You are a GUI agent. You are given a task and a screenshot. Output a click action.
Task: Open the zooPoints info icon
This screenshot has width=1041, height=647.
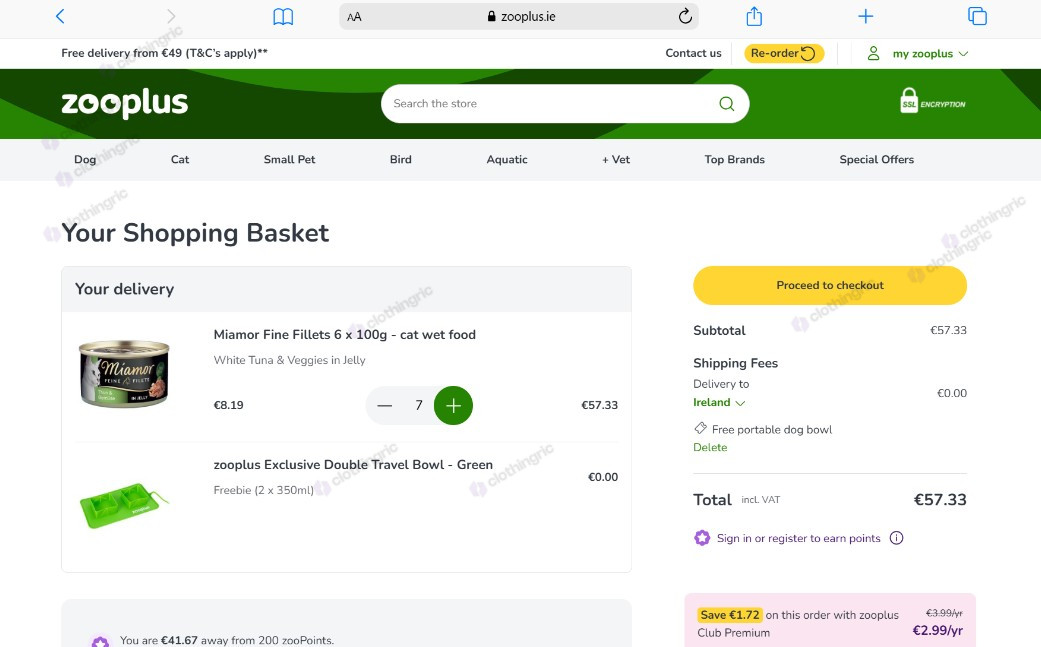pyautogui.click(x=896, y=538)
